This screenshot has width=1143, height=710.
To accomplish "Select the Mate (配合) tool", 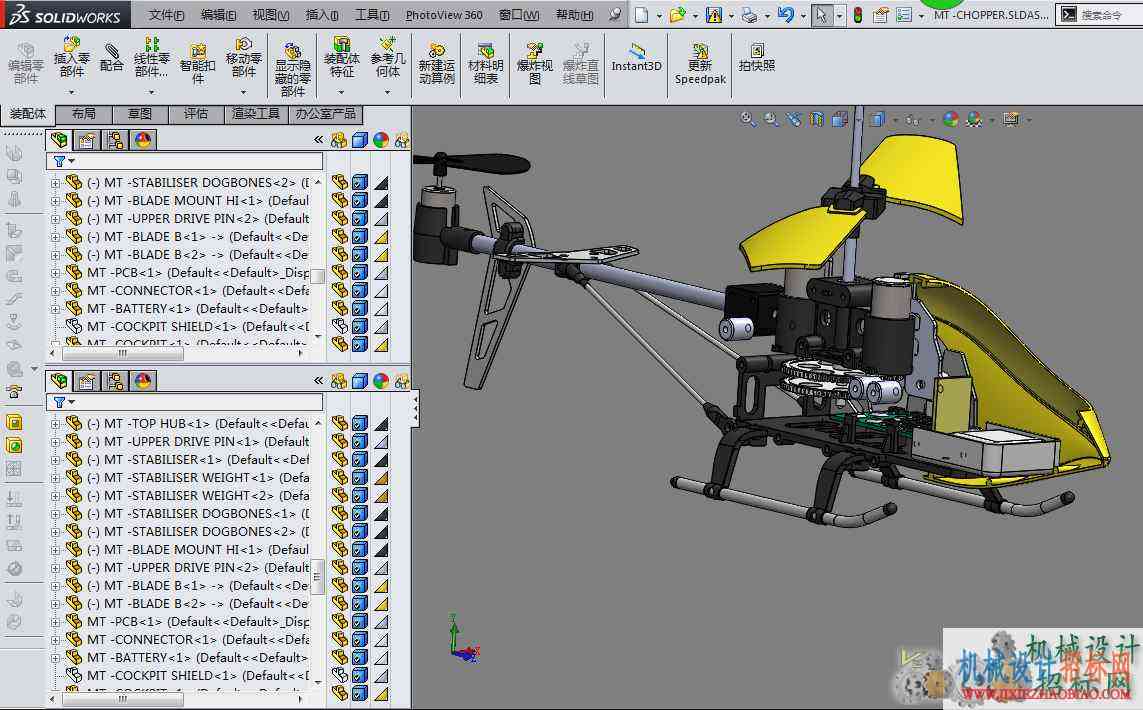I will [x=112, y=58].
